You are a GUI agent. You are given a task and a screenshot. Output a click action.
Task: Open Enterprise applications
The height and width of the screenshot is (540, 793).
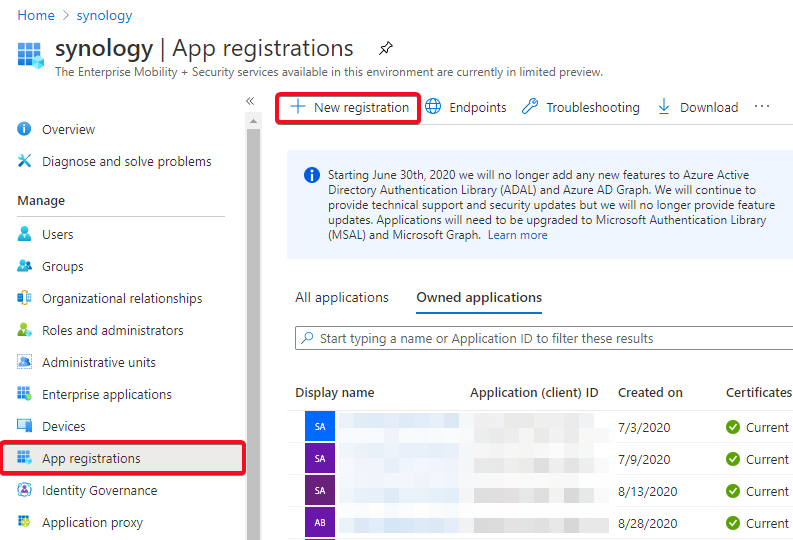tap(107, 394)
